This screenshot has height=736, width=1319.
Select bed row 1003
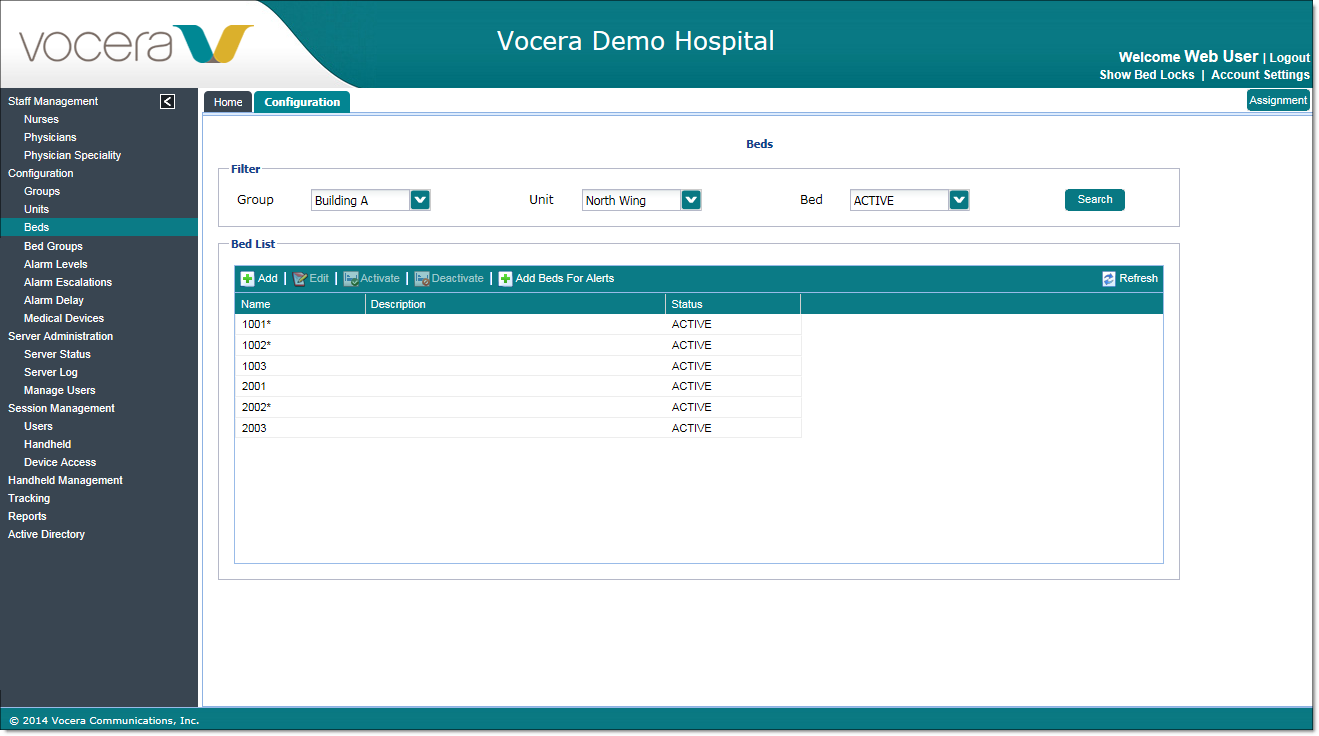click(x=518, y=366)
